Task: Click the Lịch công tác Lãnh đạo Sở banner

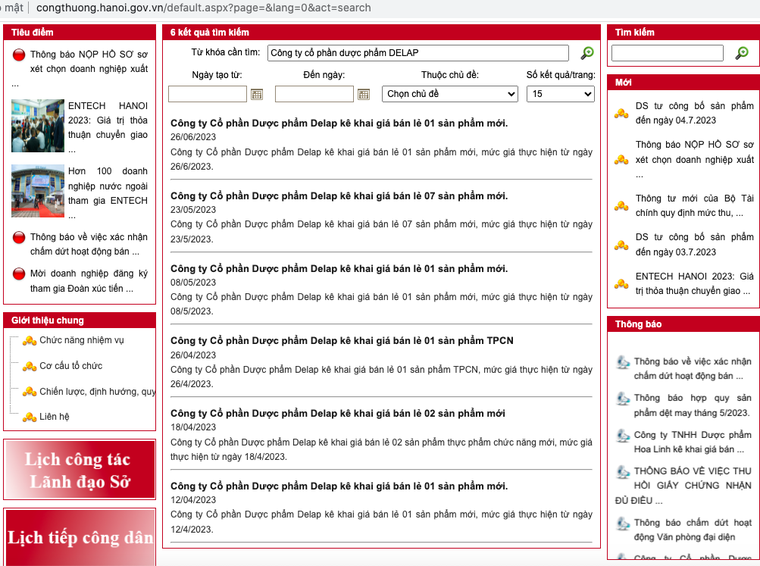Action: [80, 469]
